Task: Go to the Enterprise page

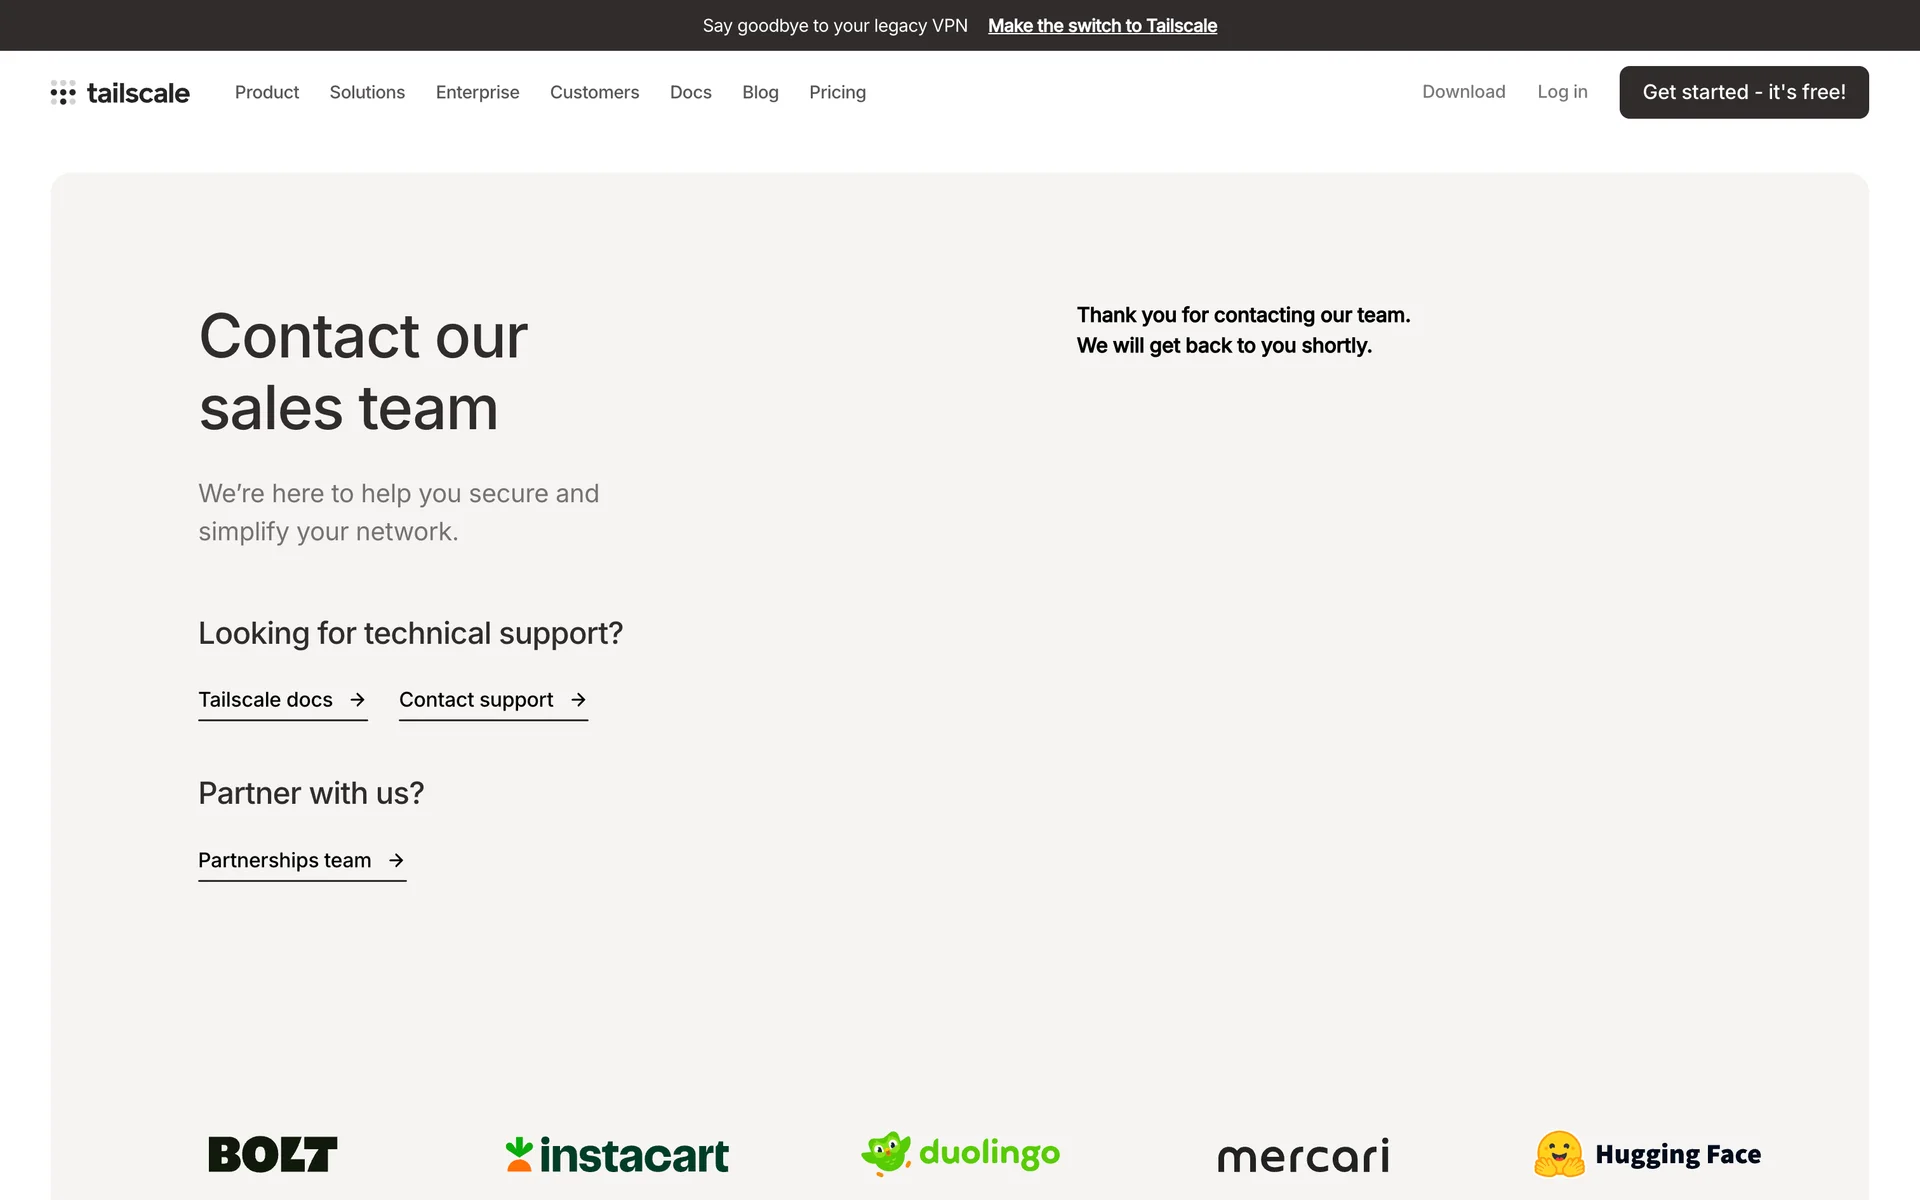Action: pos(477,92)
